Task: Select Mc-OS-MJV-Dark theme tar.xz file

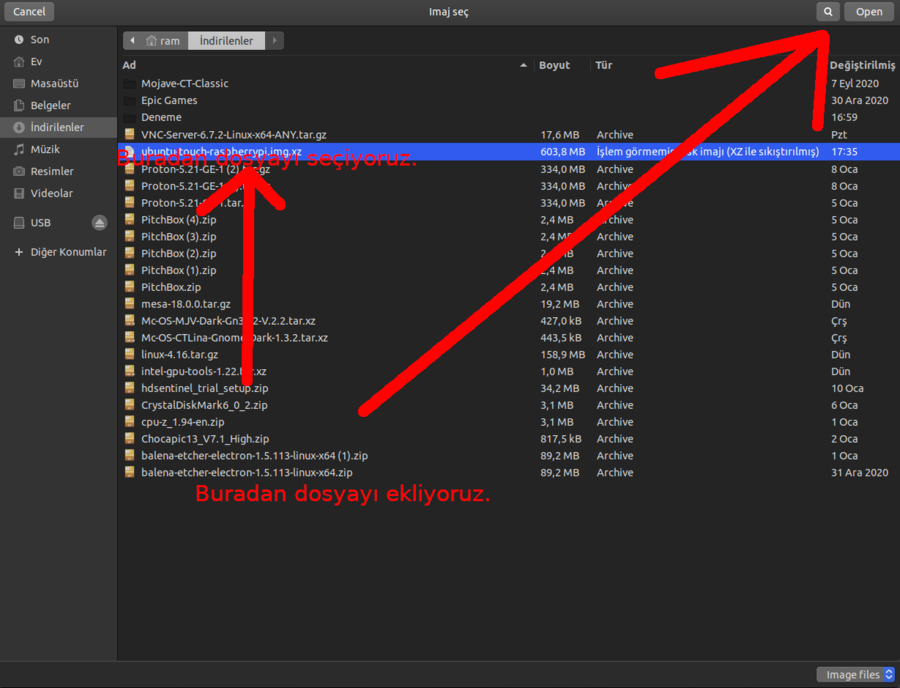Action: coord(509,321)
